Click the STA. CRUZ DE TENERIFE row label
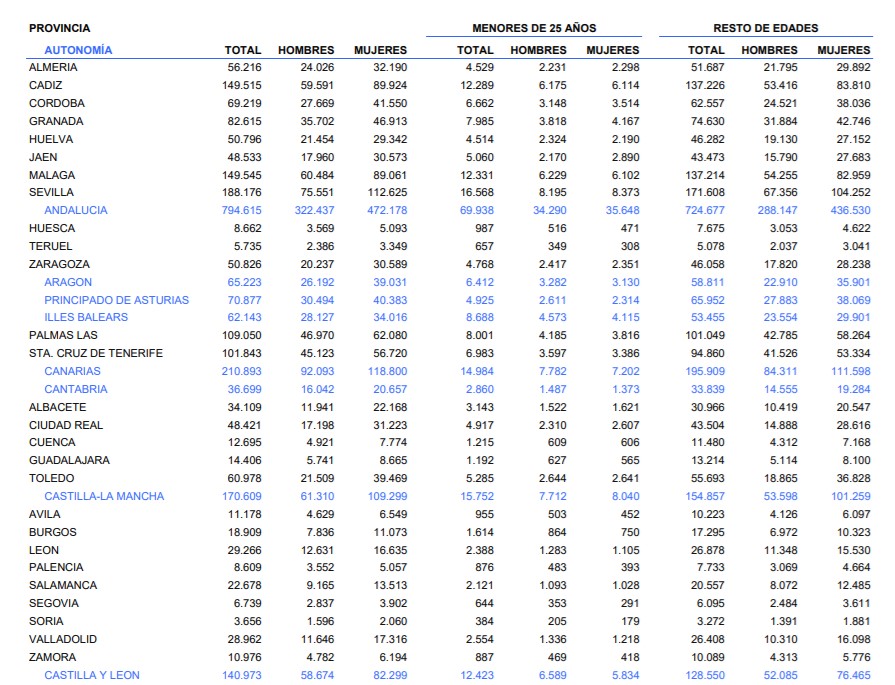 click(96, 353)
